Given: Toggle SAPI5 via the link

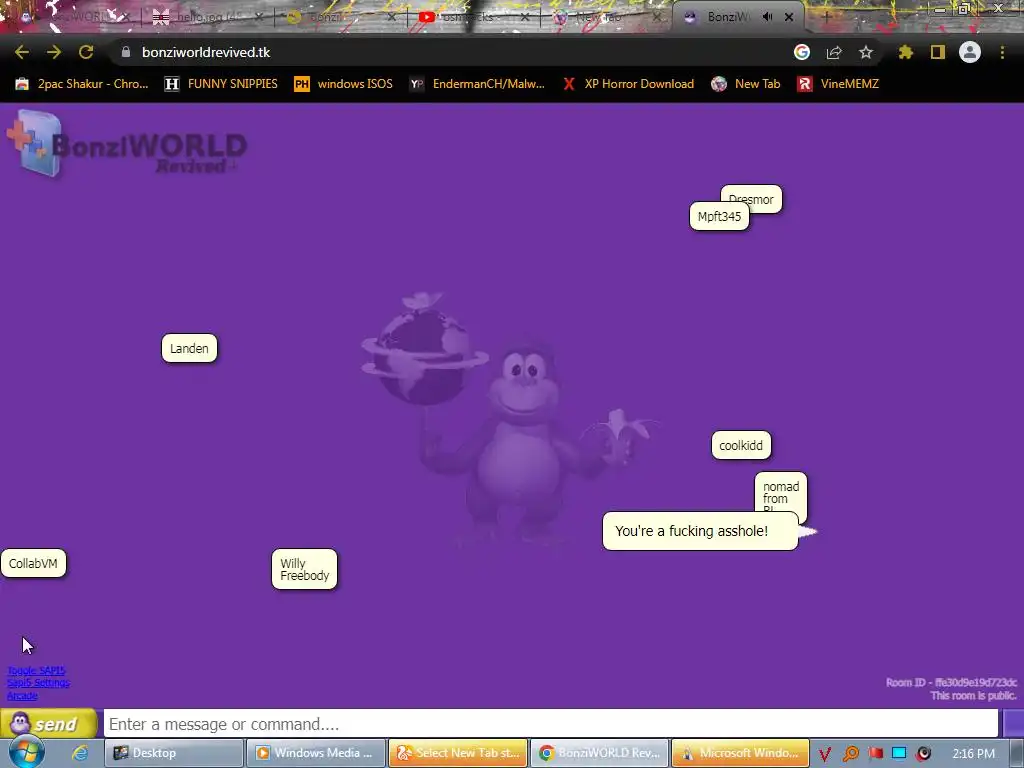Looking at the screenshot, I should pos(37,670).
